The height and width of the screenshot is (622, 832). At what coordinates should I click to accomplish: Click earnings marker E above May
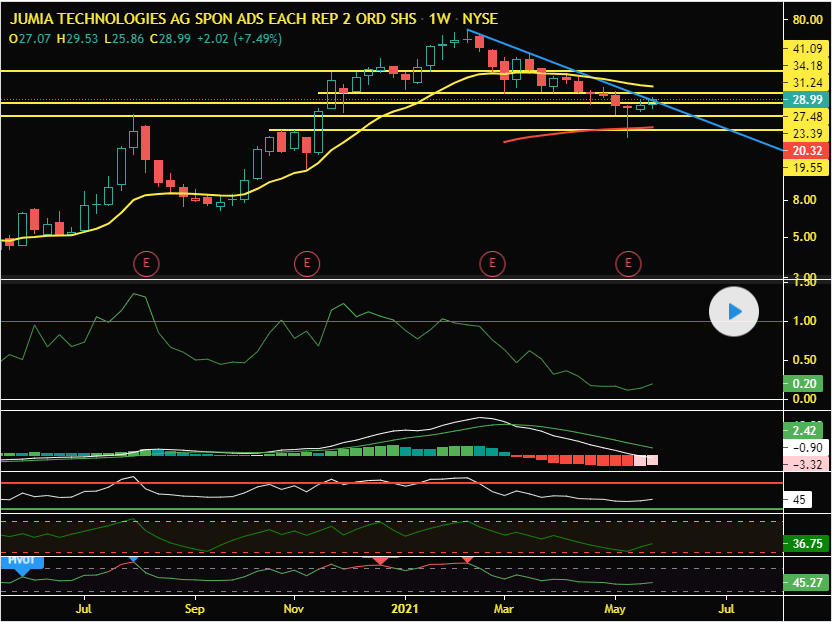(x=628, y=263)
